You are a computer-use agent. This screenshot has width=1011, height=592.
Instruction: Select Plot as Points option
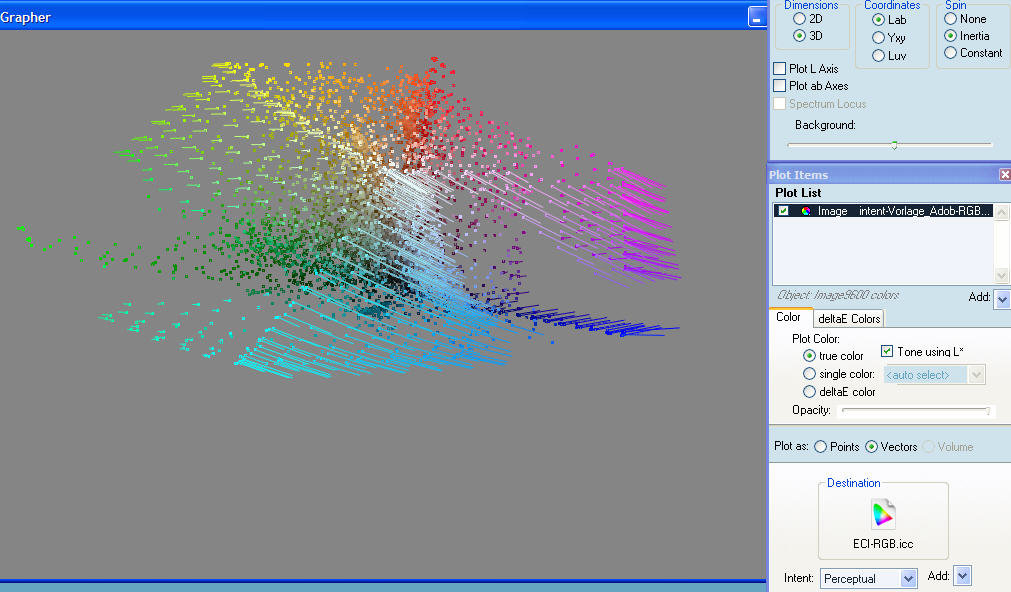click(820, 447)
